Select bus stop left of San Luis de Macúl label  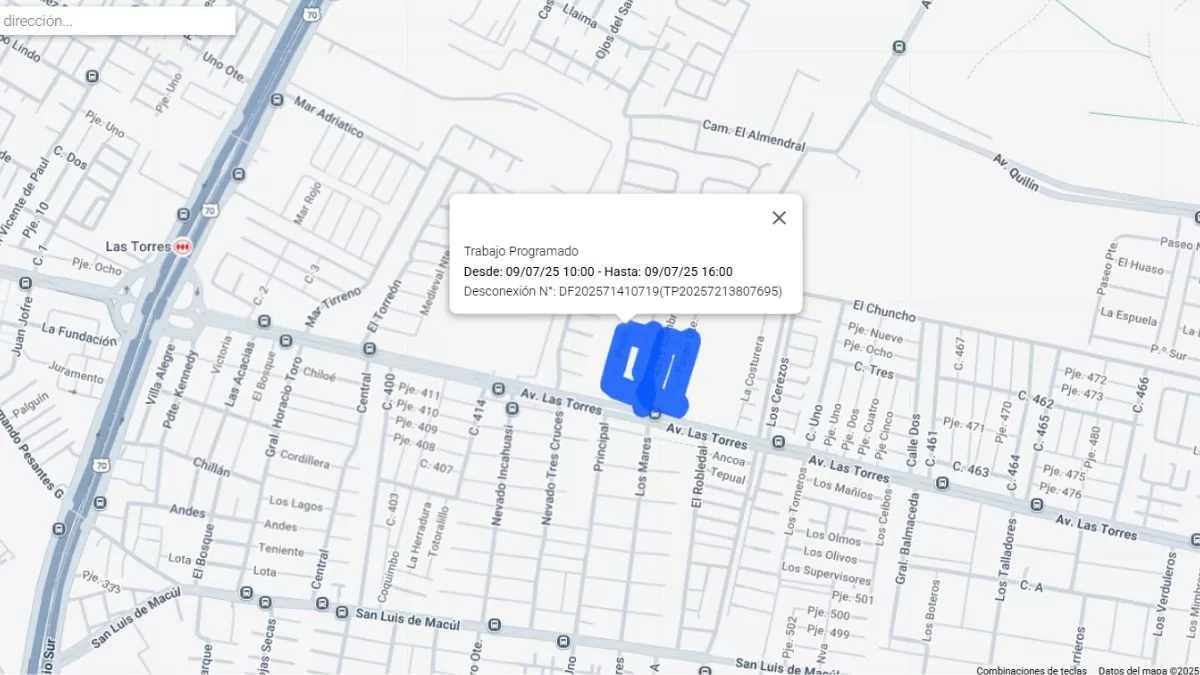pyautogui.click(x=343, y=612)
